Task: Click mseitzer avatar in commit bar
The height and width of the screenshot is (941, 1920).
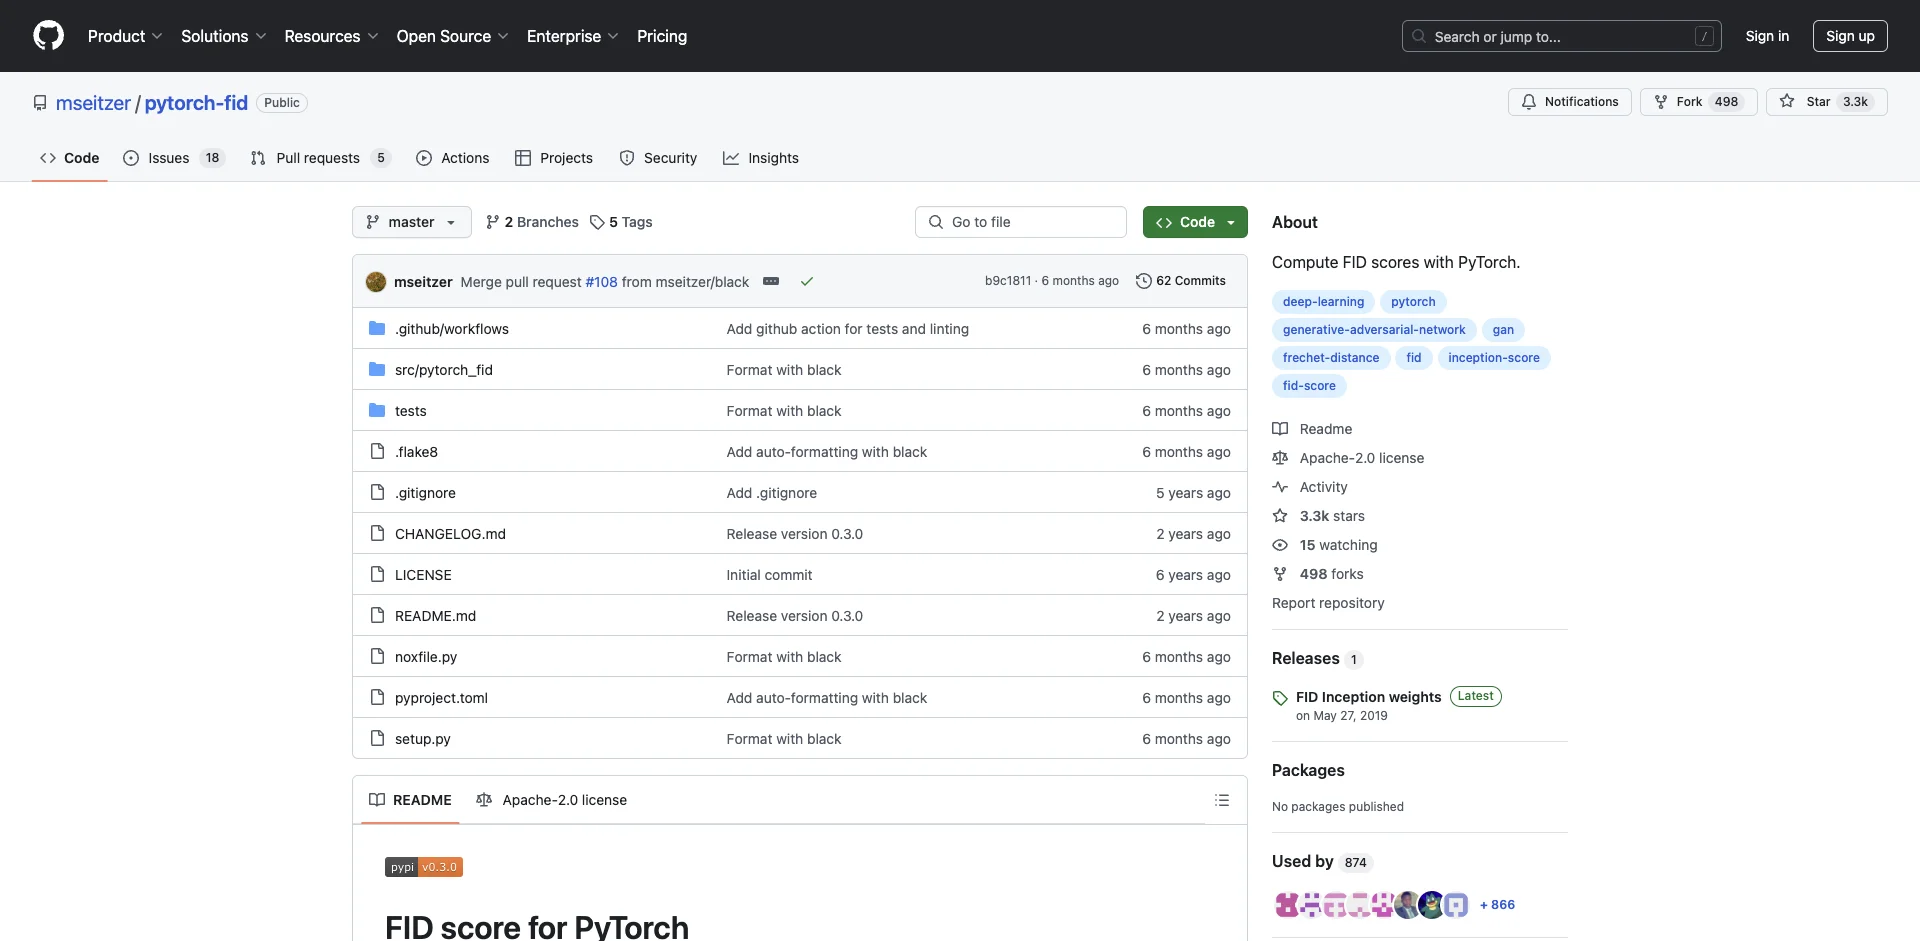Action: [x=376, y=282]
